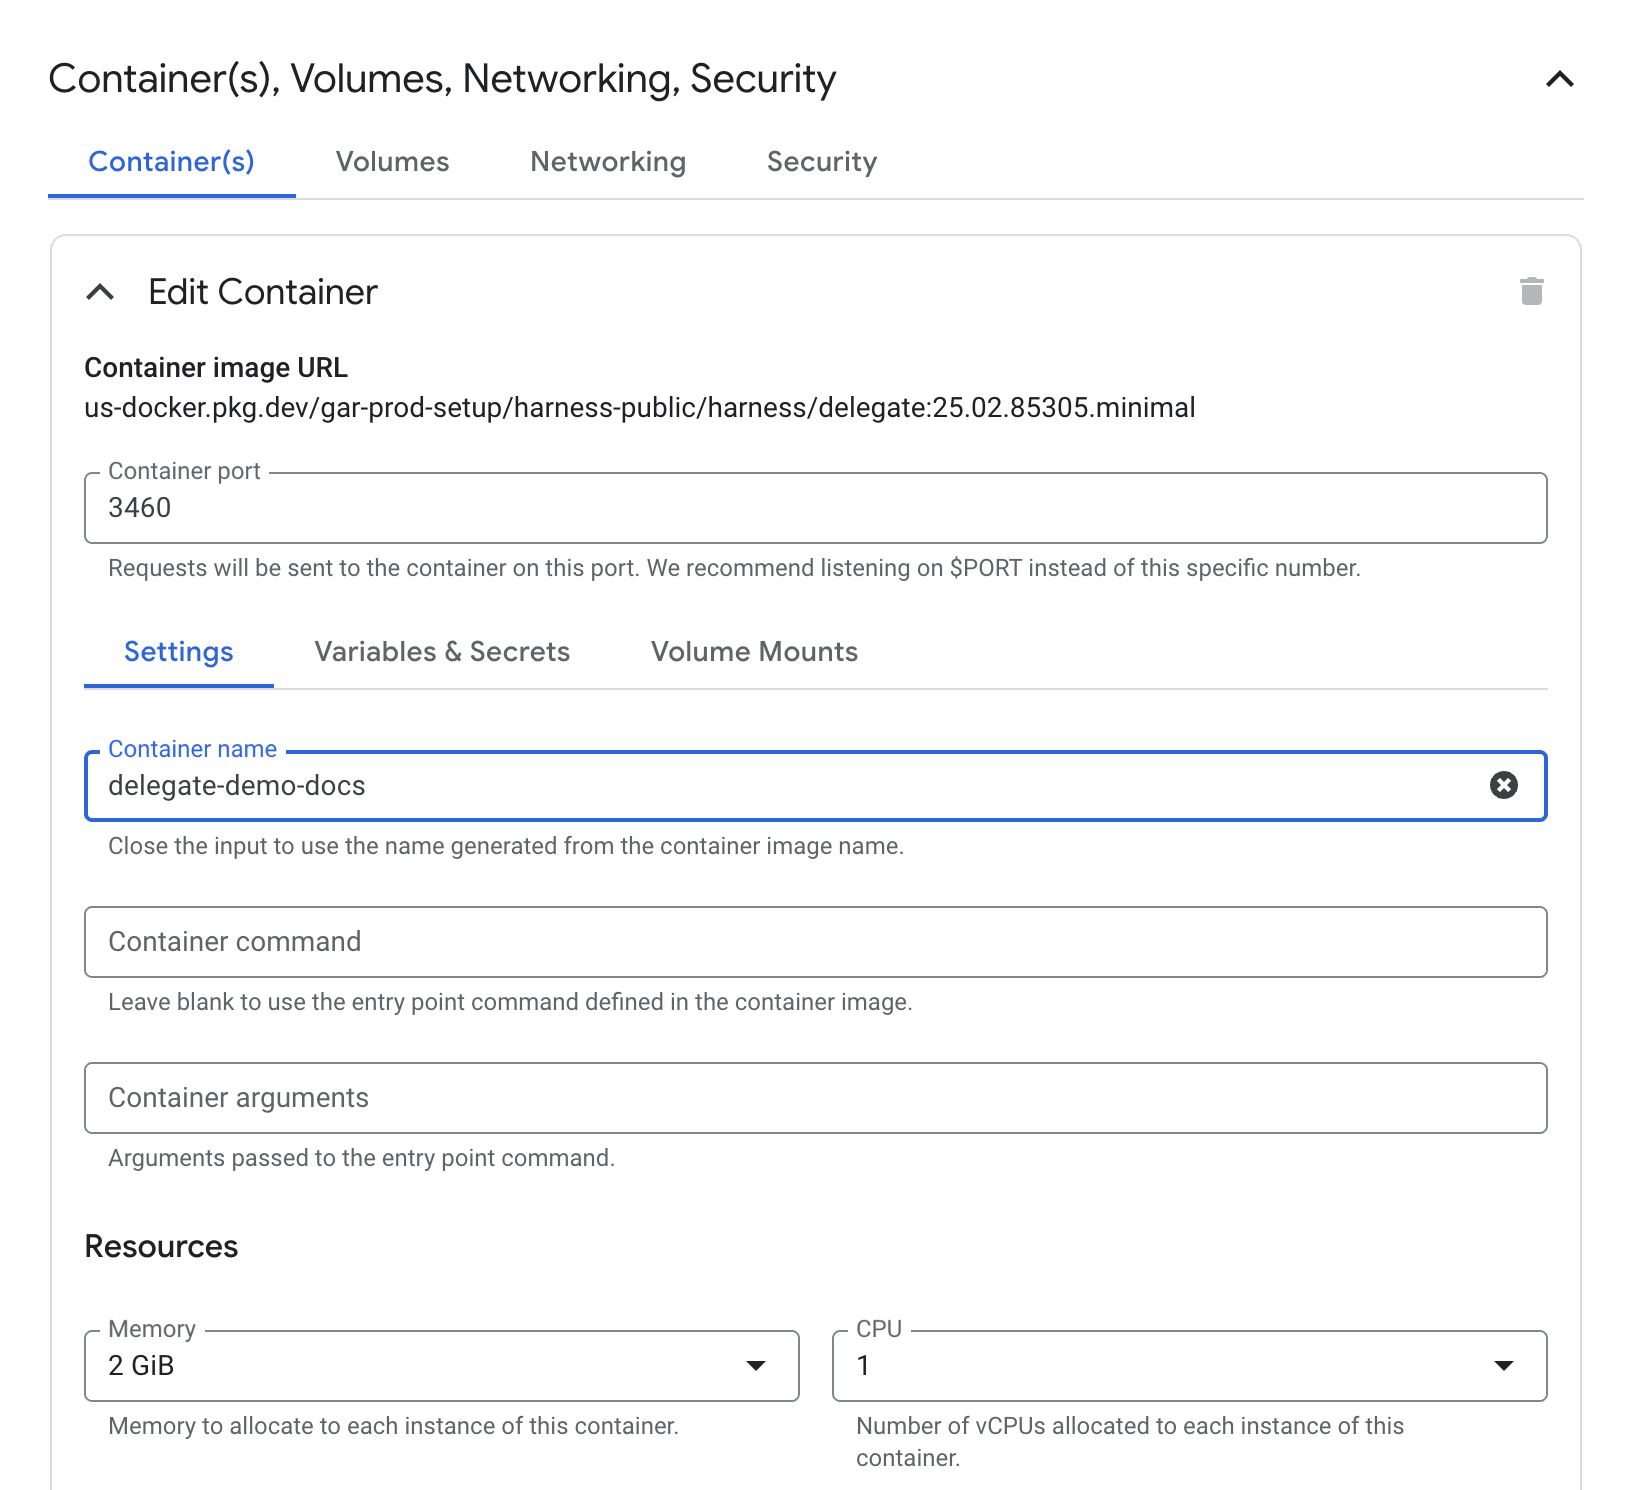
Task: Open Variables & Secrets tab
Action: coord(442,652)
